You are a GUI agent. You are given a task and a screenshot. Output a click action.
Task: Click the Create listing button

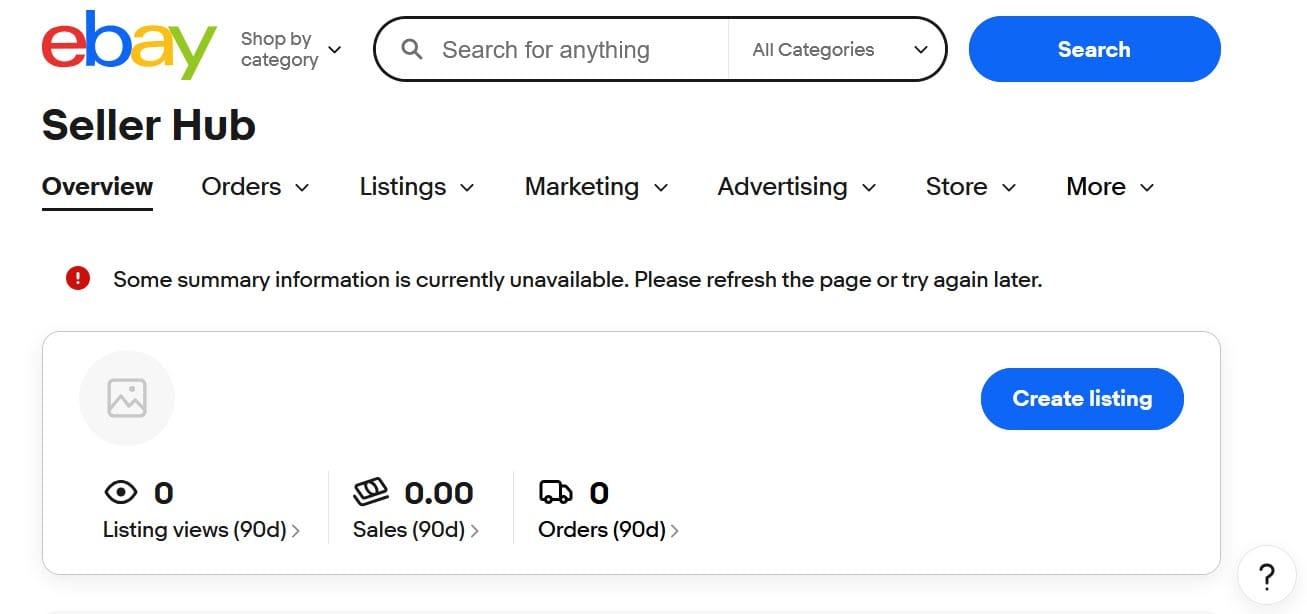[1082, 398]
